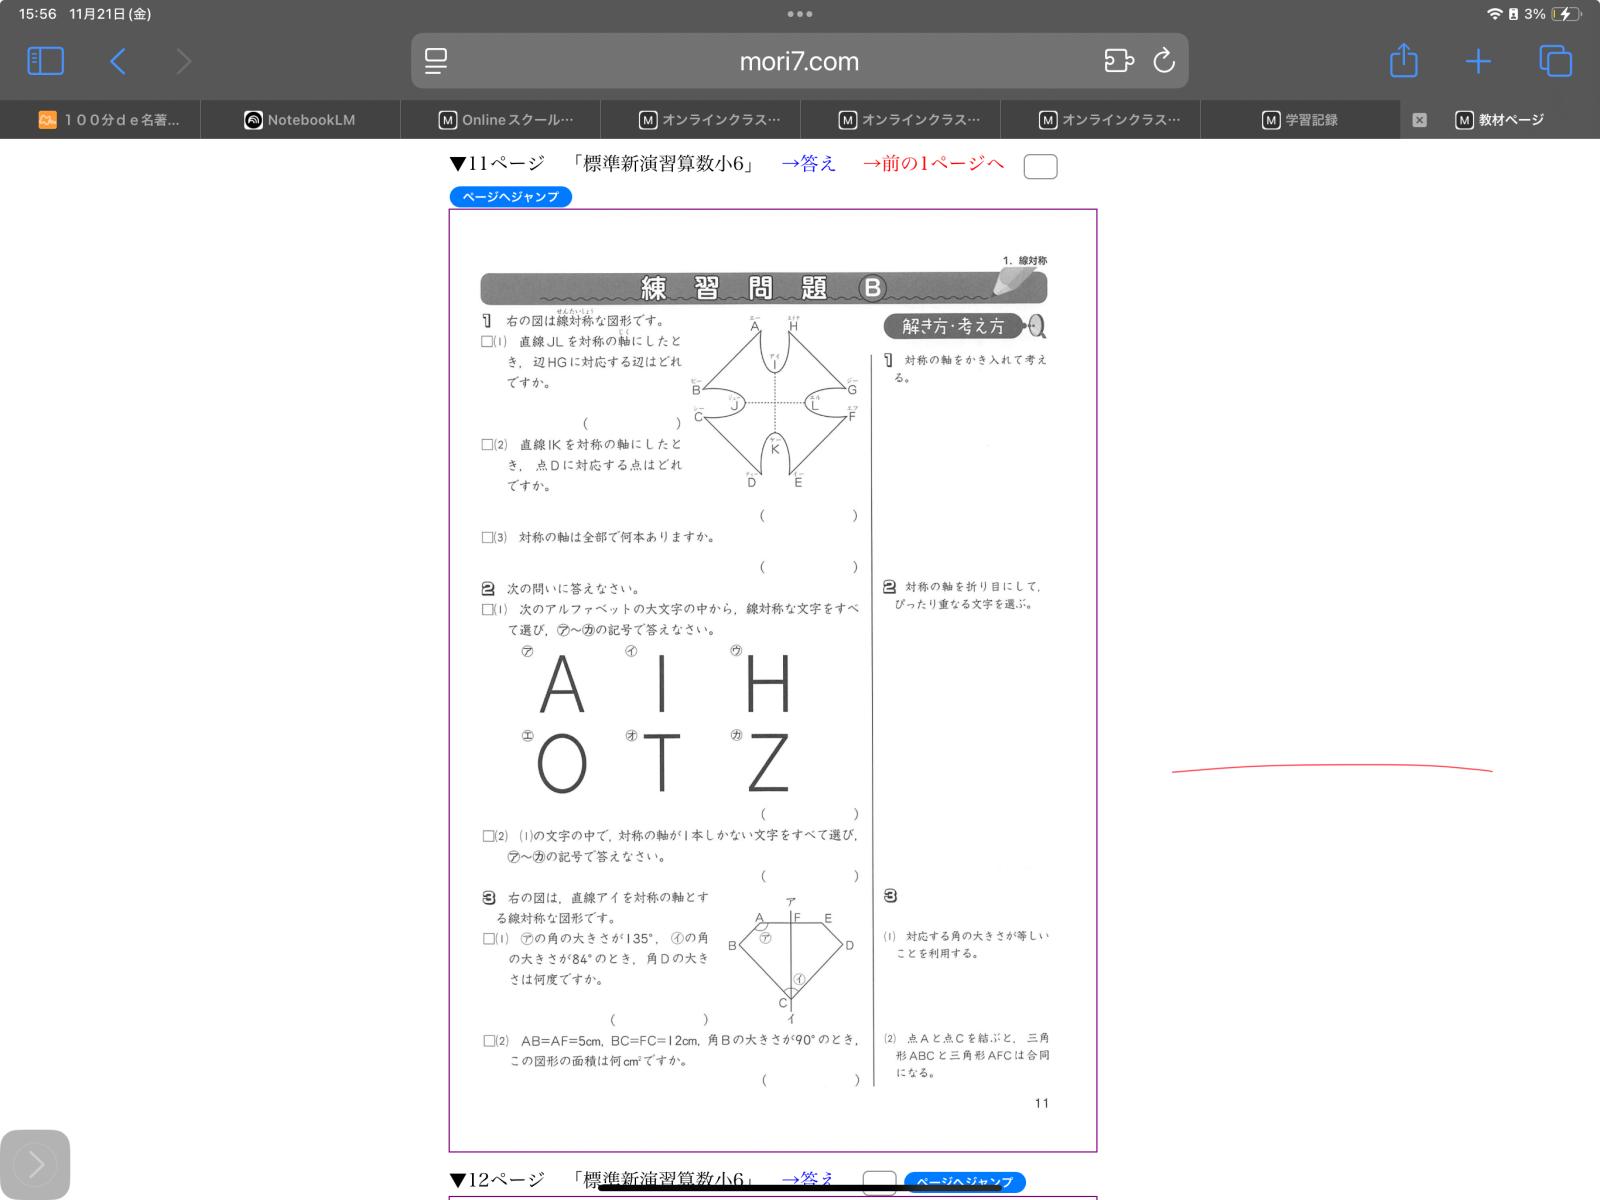
Task: Switch to the NotebookLM tab
Action: click(300, 120)
